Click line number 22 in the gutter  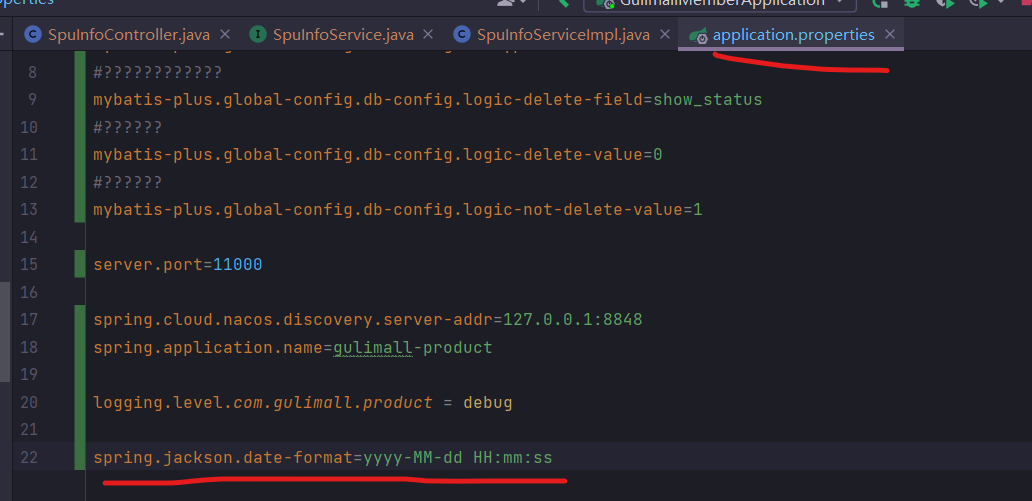[28, 458]
